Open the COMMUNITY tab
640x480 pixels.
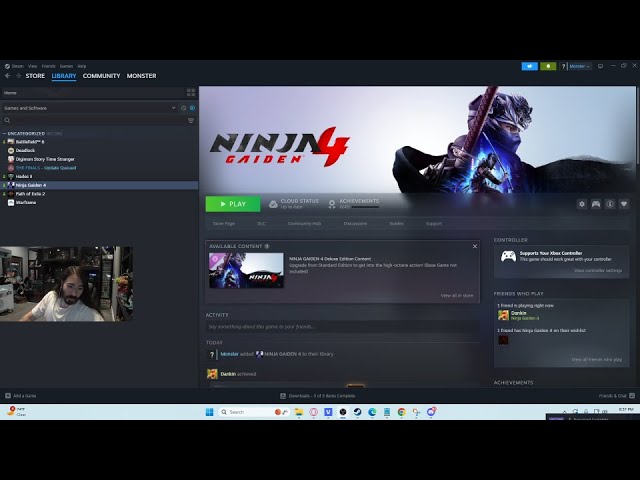tap(101, 76)
